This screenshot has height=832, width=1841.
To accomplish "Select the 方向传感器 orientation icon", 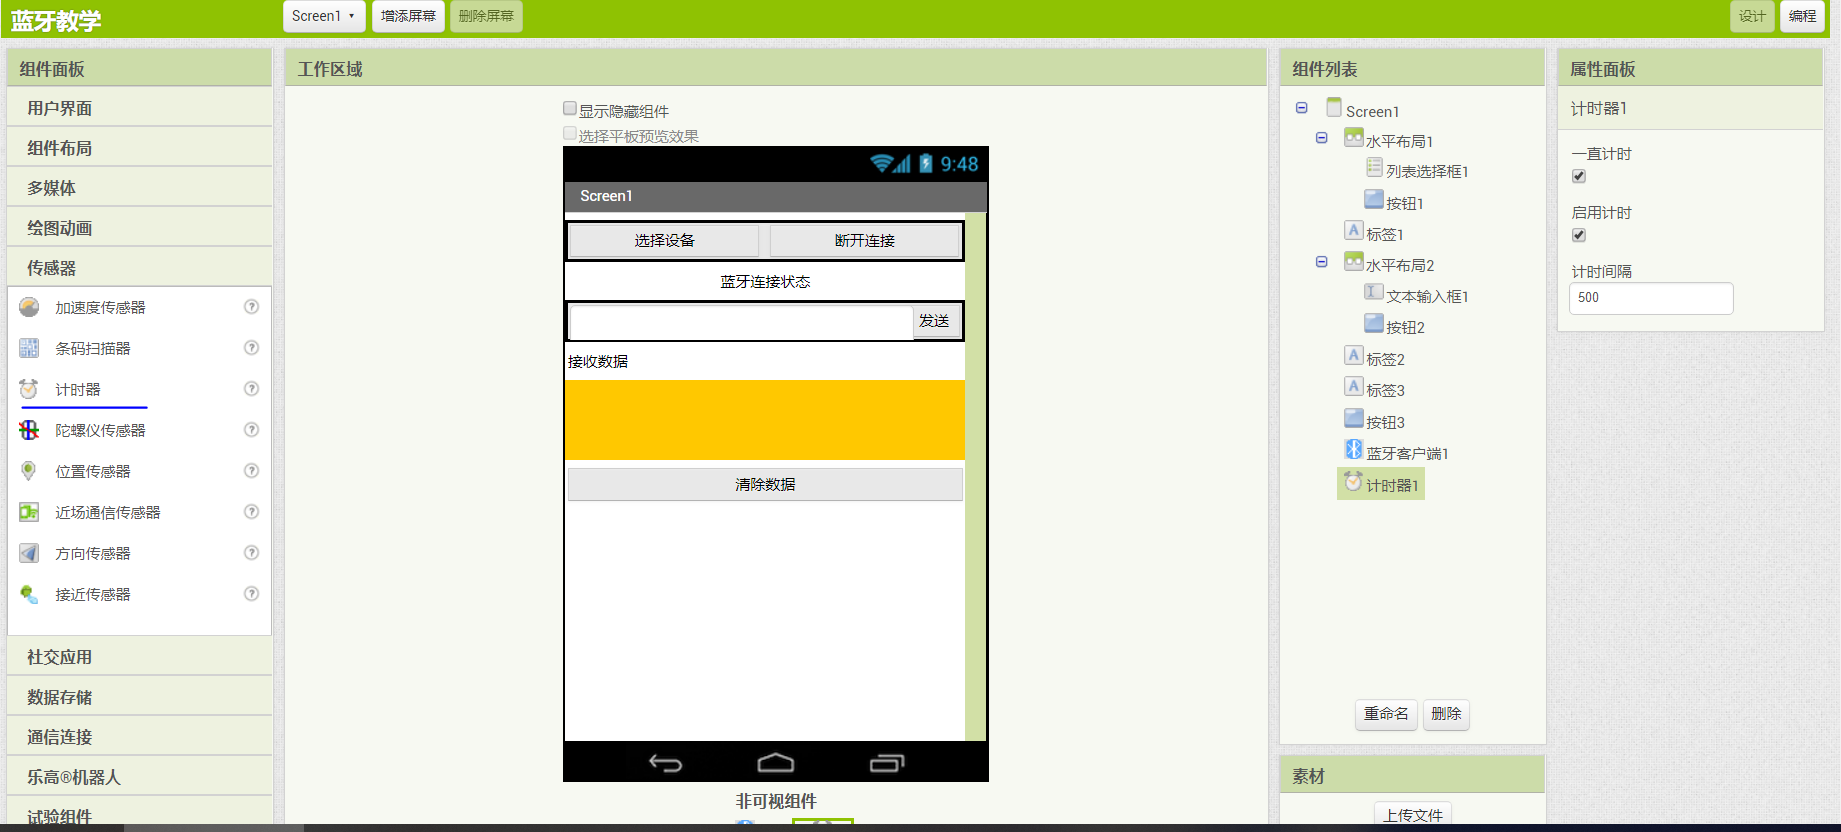I will click(29, 553).
